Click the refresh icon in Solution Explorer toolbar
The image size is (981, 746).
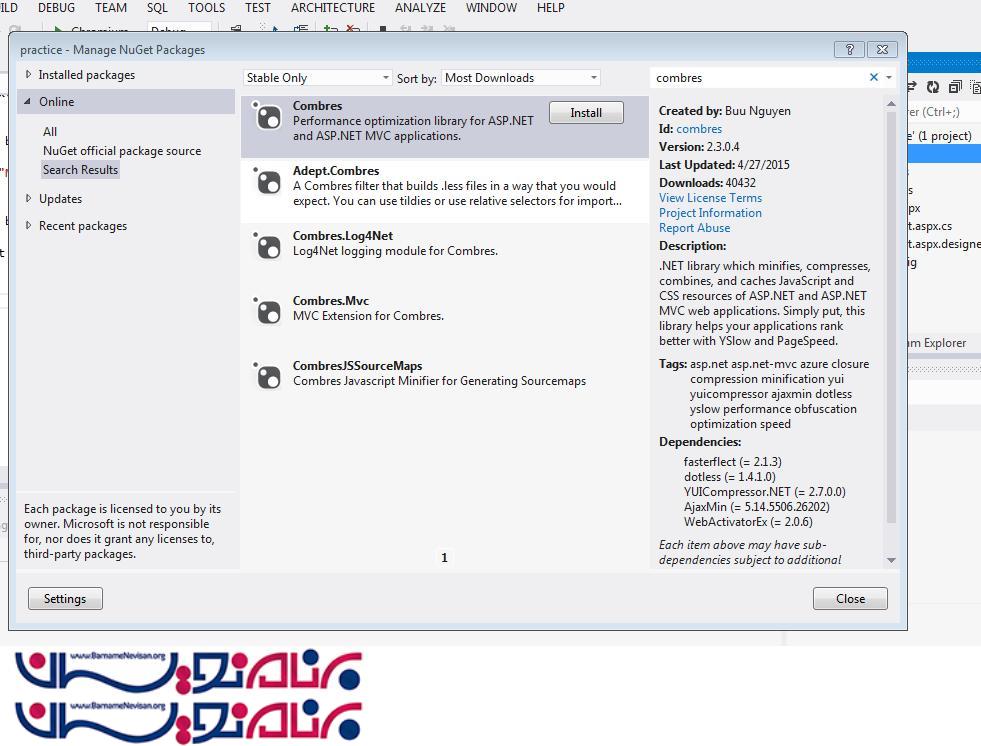933,88
